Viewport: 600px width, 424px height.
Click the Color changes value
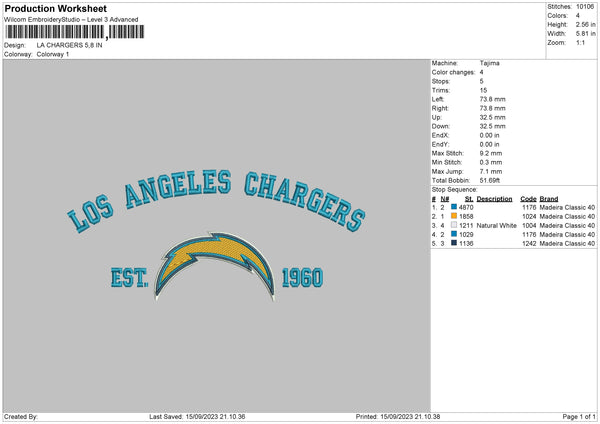click(x=481, y=72)
